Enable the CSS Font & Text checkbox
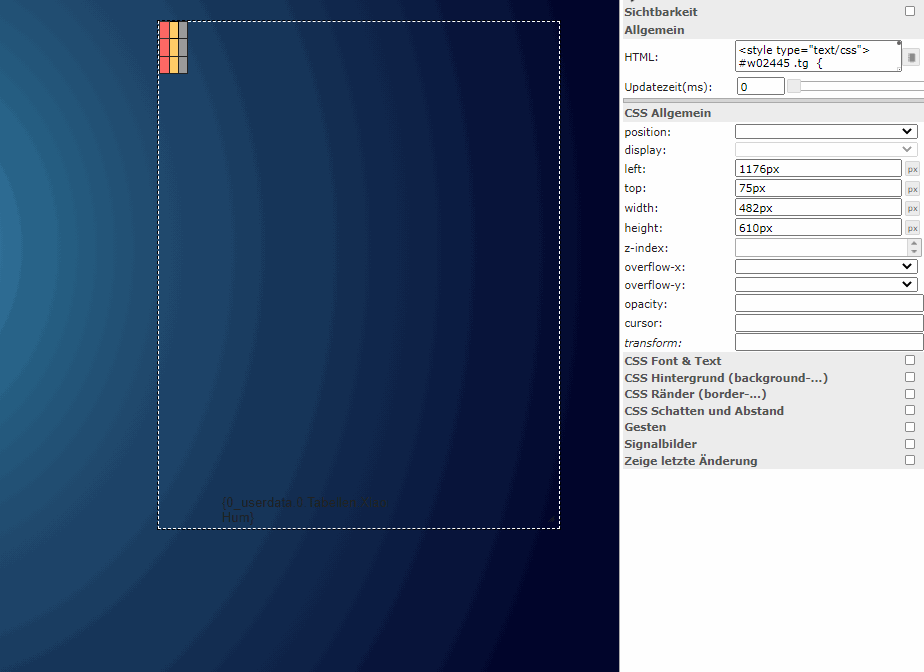Image resolution: width=924 pixels, height=672 pixels. pyautogui.click(x=909, y=360)
